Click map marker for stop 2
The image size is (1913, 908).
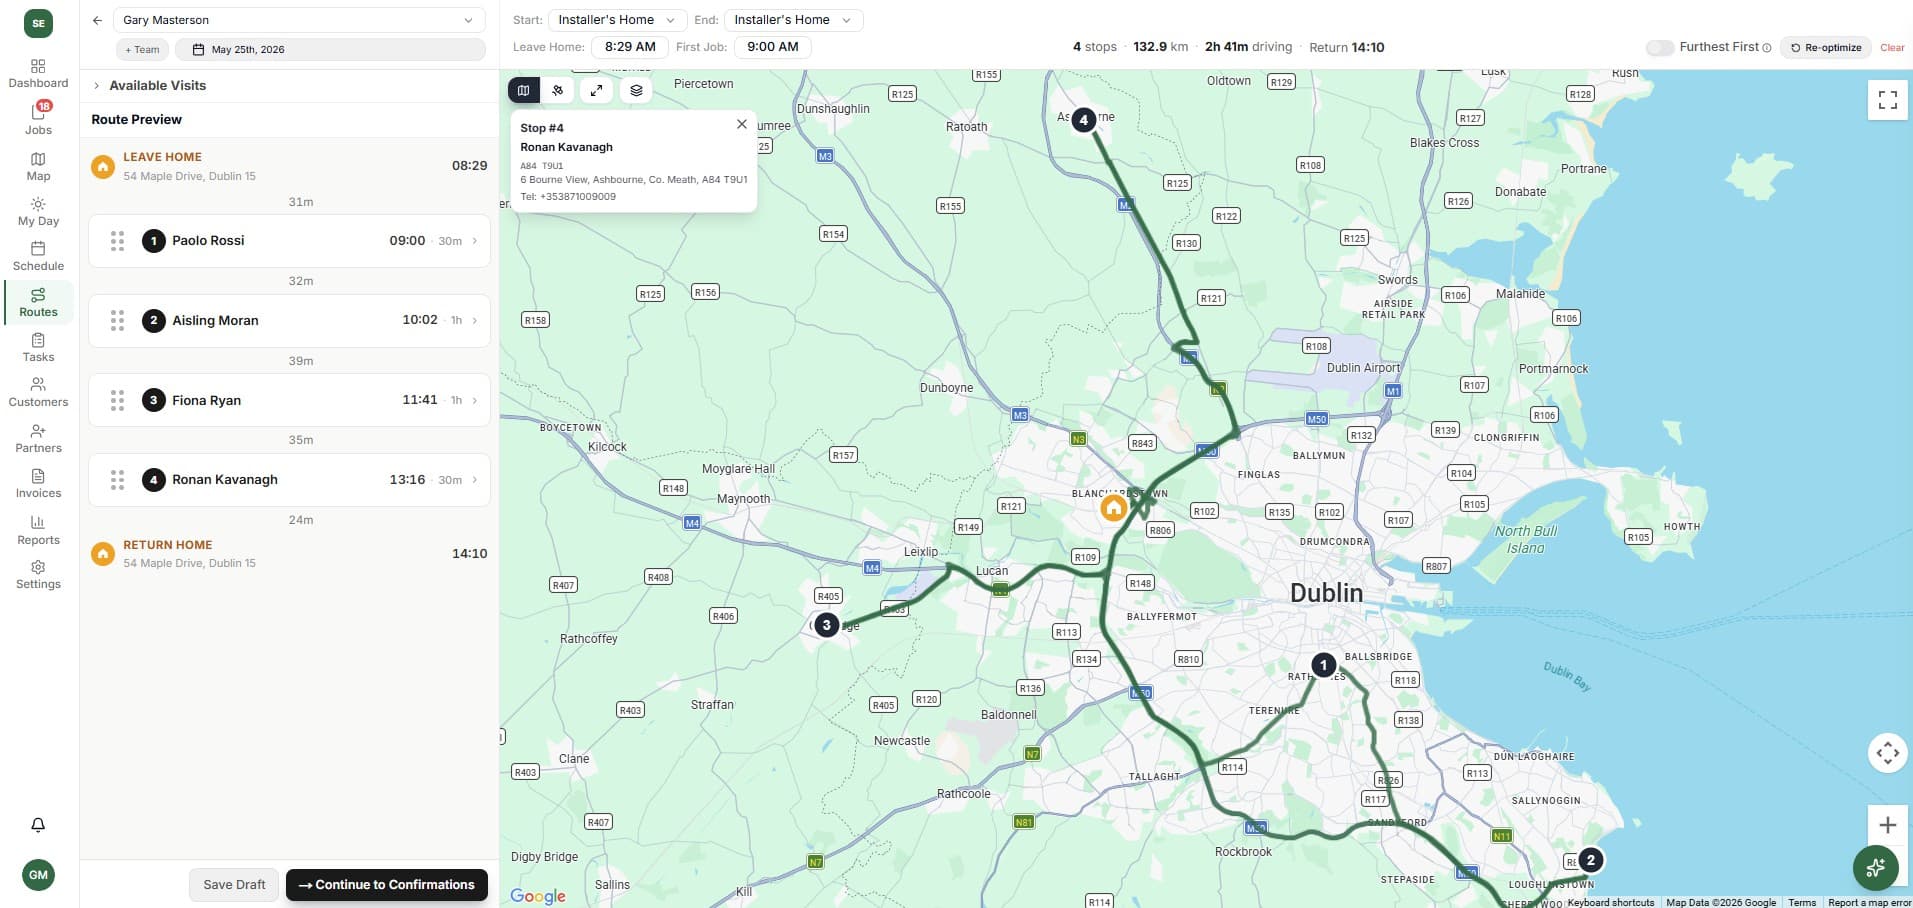click(x=1590, y=860)
